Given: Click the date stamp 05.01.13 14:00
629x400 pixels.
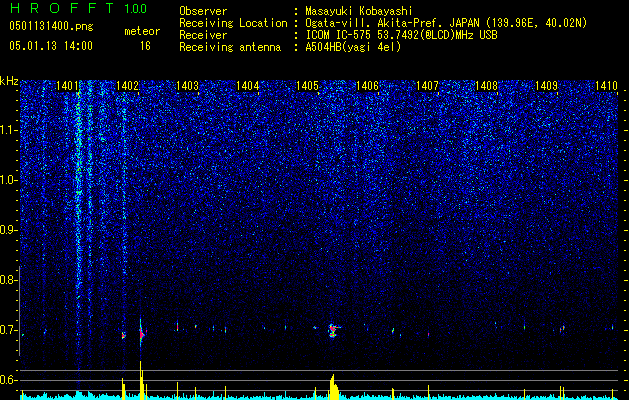Looking at the screenshot, I should click(x=51, y=46).
